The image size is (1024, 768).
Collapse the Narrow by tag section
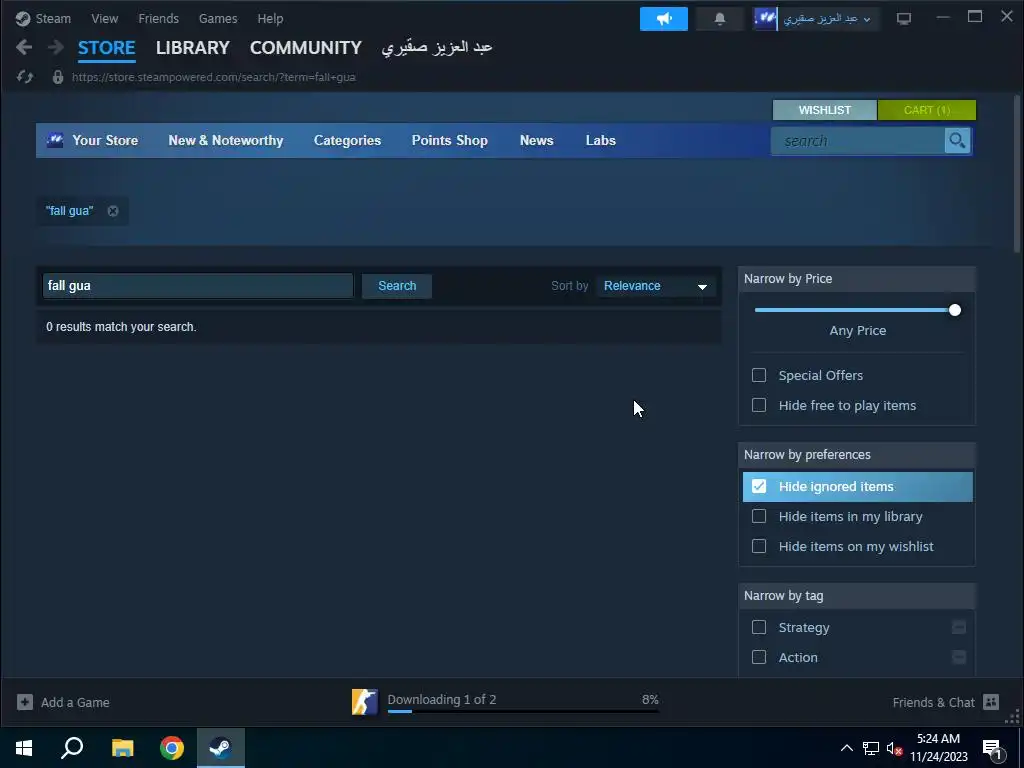[x=857, y=596]
